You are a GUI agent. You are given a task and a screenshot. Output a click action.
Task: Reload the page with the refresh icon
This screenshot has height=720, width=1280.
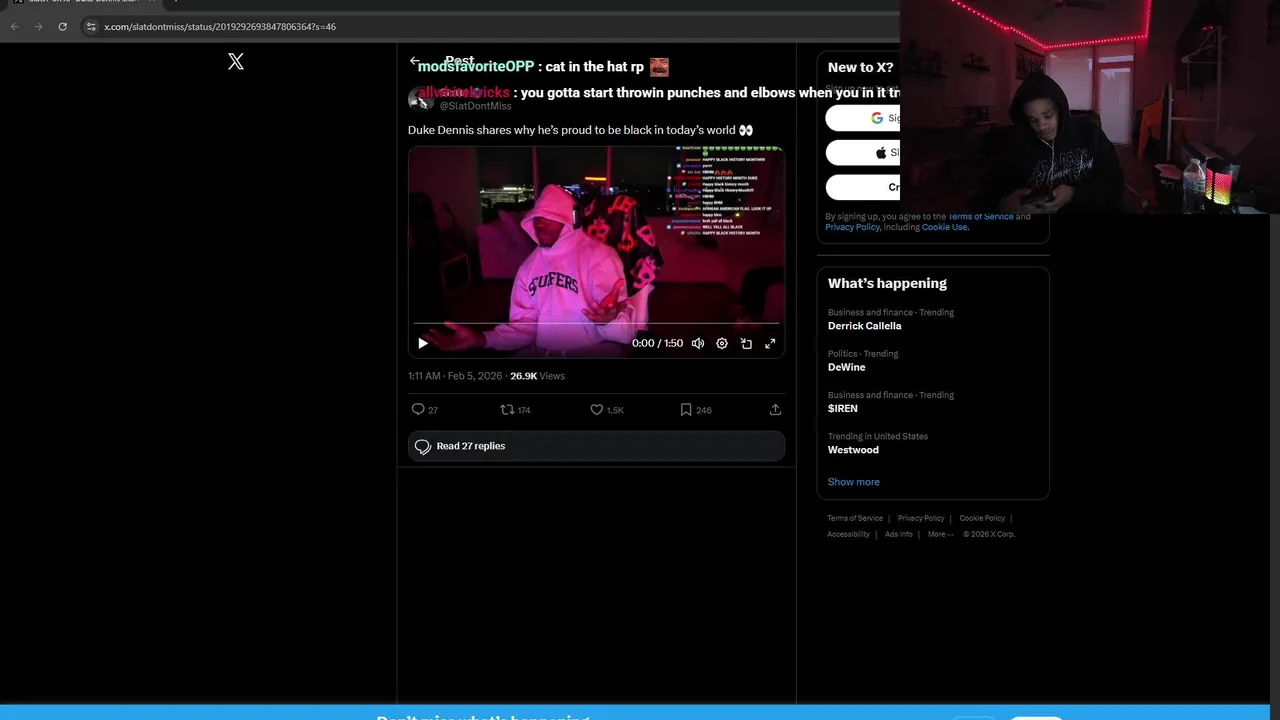[x=62, y=26]
